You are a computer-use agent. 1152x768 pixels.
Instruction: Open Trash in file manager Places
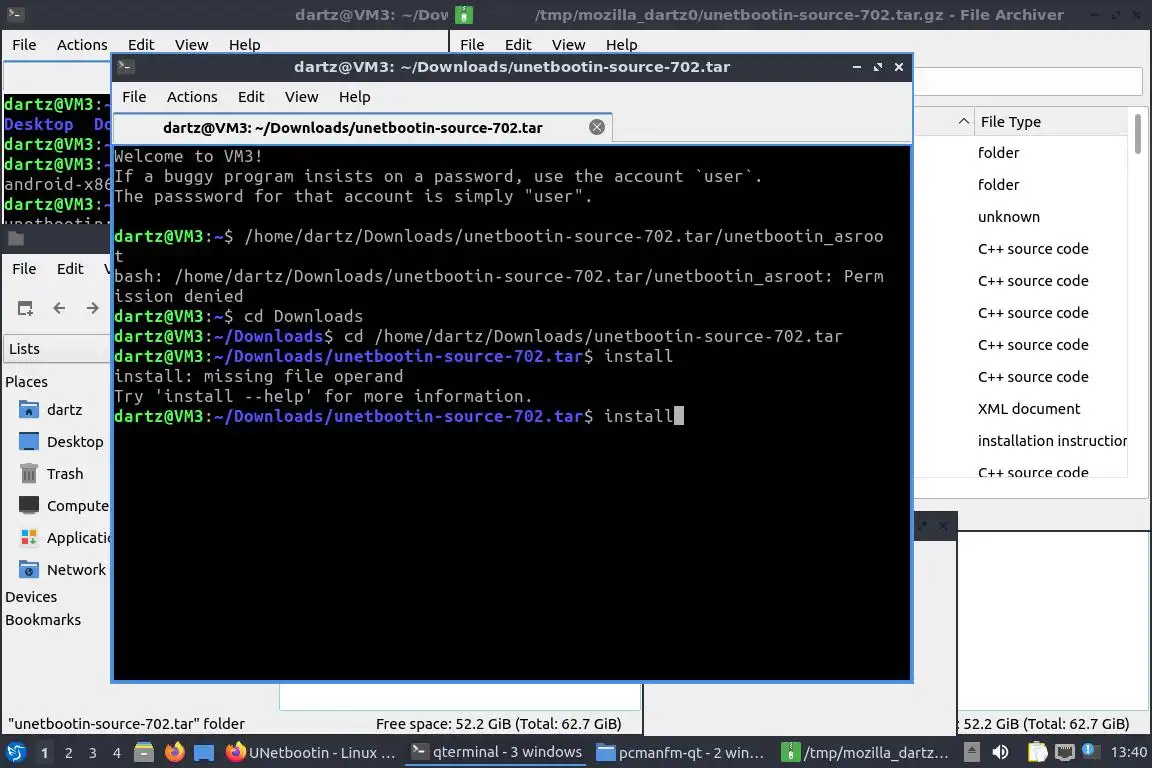65,474
